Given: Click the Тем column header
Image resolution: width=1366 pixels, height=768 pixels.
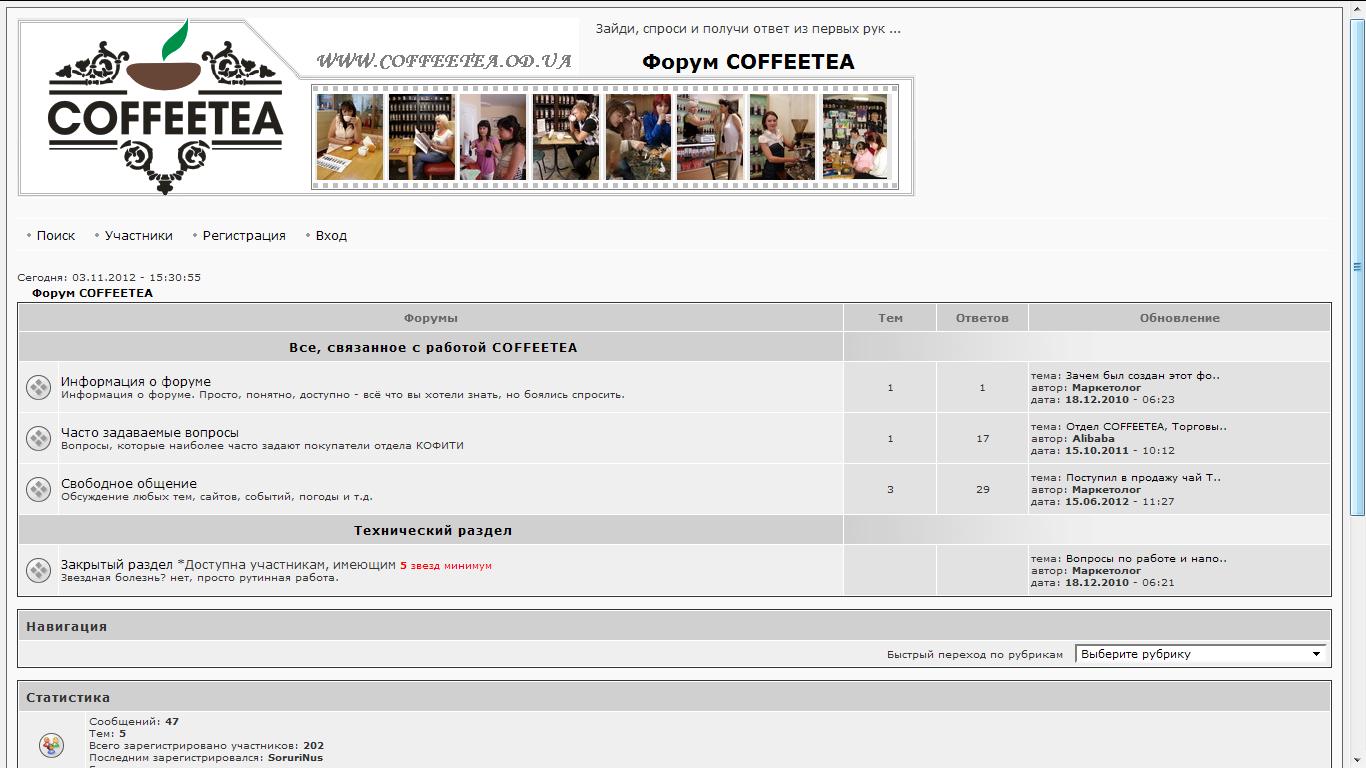Looking at the screenshot, I should pyautogui.click(x=890, y=318).
